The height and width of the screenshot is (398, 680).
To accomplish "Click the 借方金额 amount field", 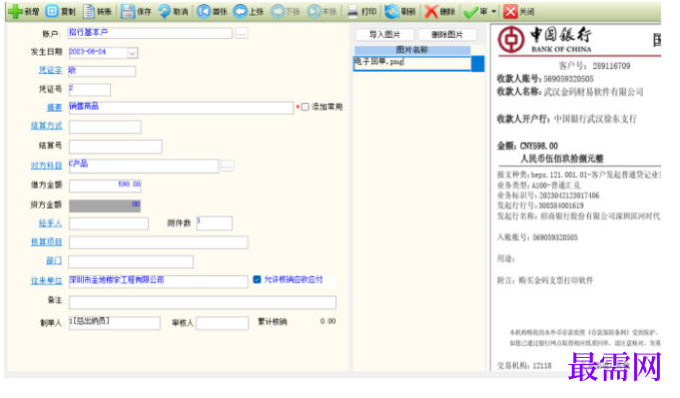I will [105, 186].
